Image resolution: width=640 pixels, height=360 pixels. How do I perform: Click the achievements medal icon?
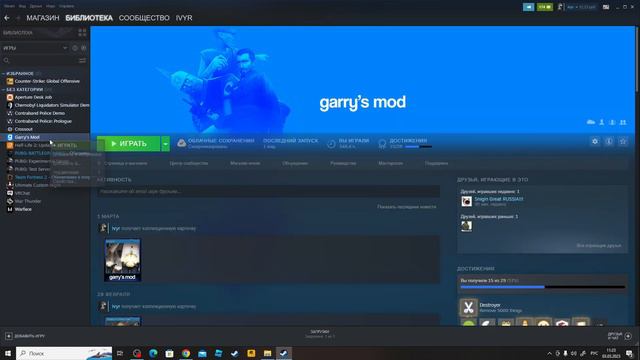[382, 144]
